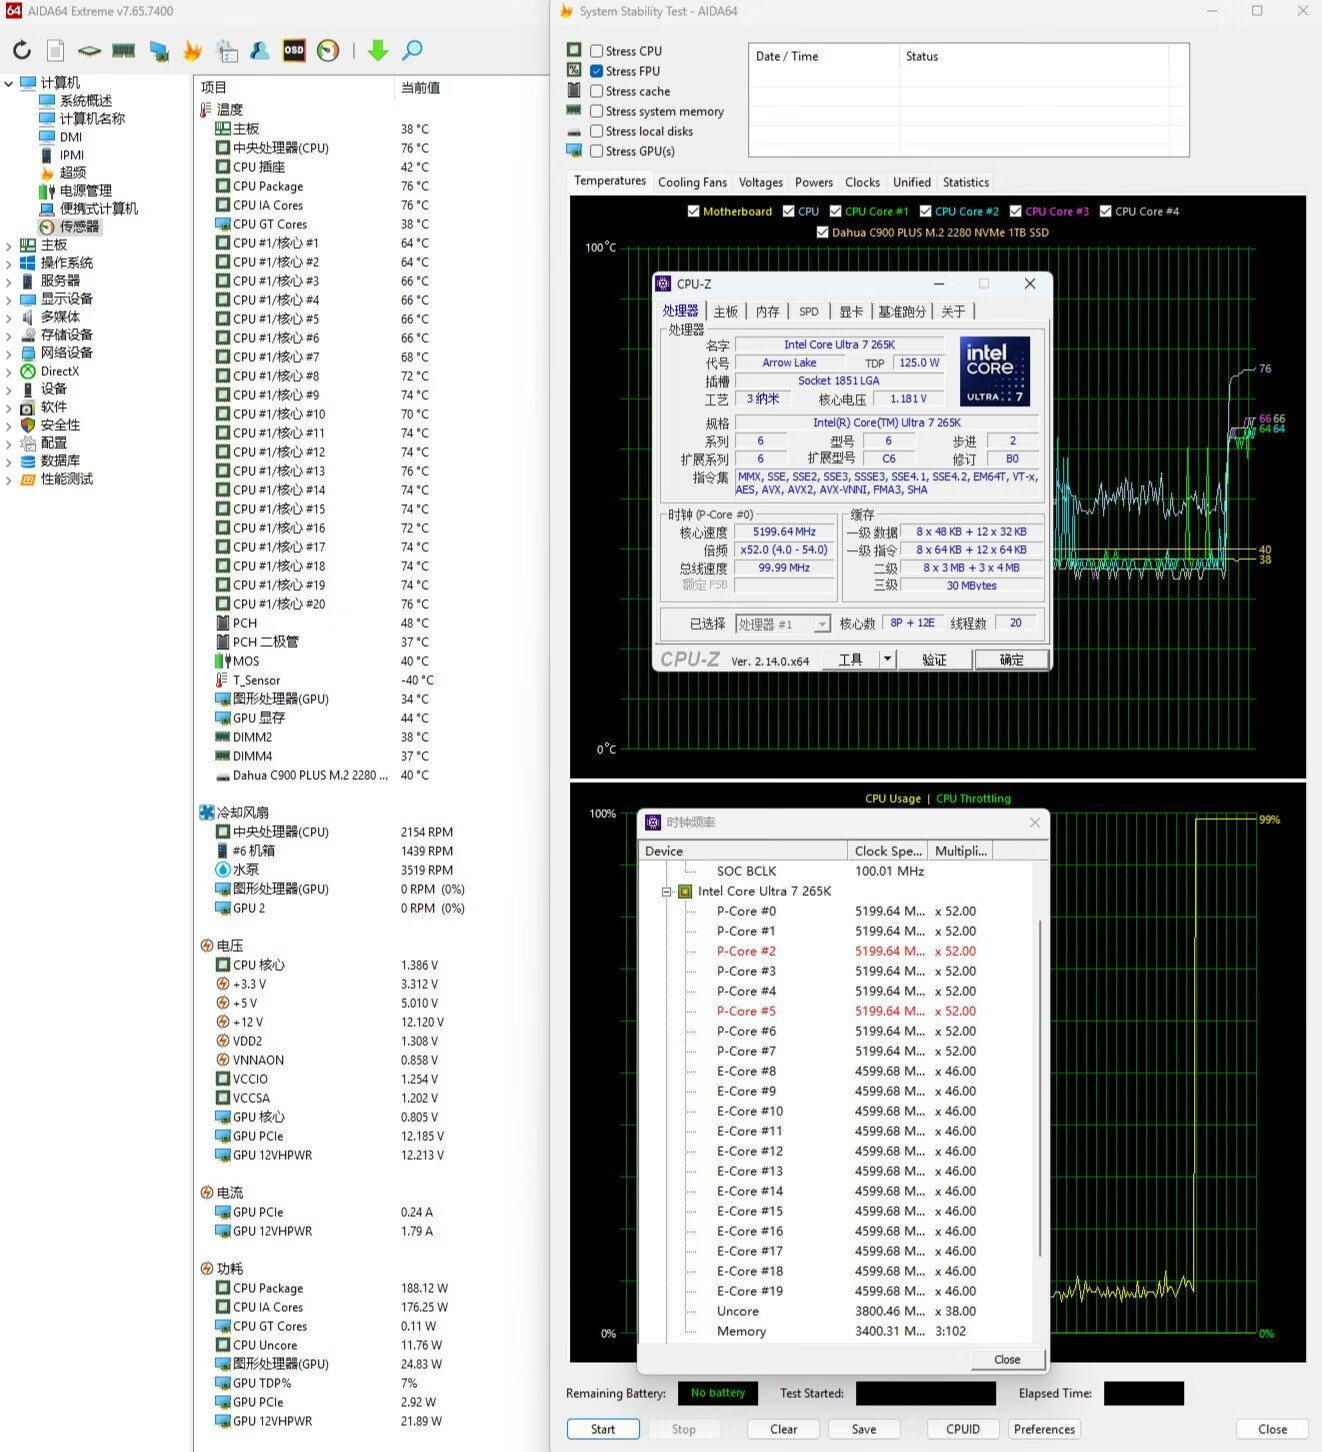Enable the Stress GPU(s) checkbox
Image resolution: width=1322 pixels, height=1452 pixels.
[596, 151]
